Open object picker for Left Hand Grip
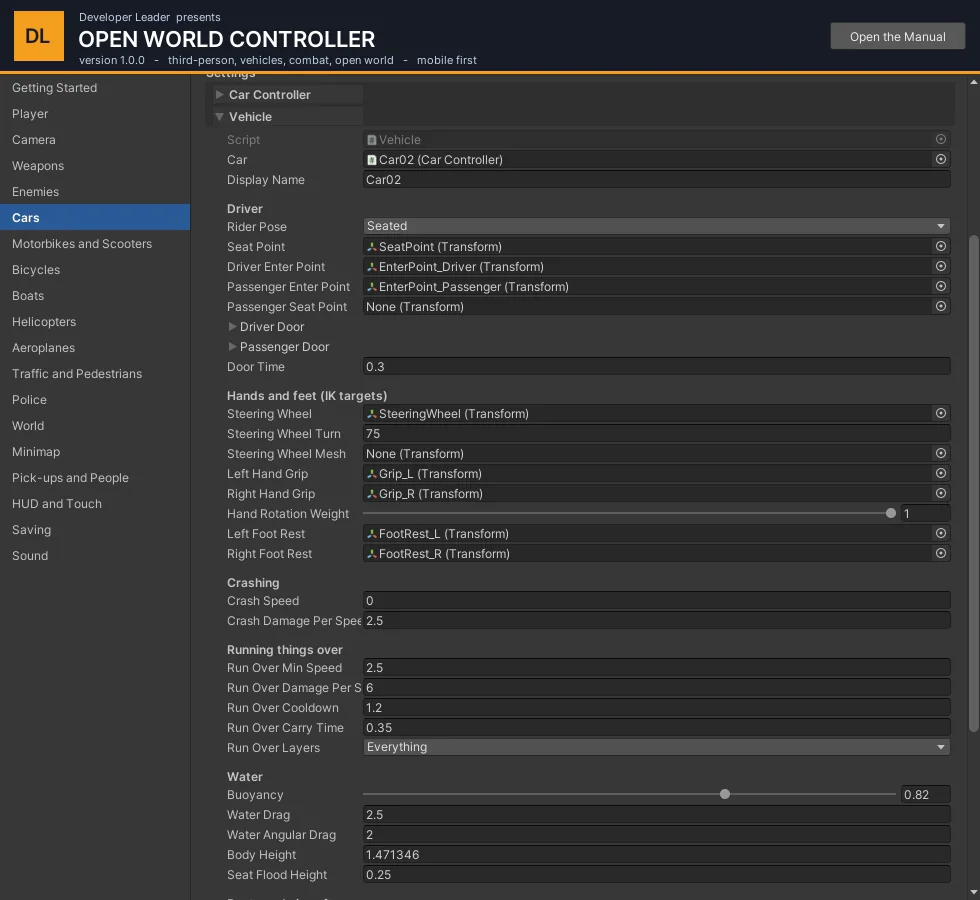The height and width of the screenshot is (900, 980). (x=941, y=473)
